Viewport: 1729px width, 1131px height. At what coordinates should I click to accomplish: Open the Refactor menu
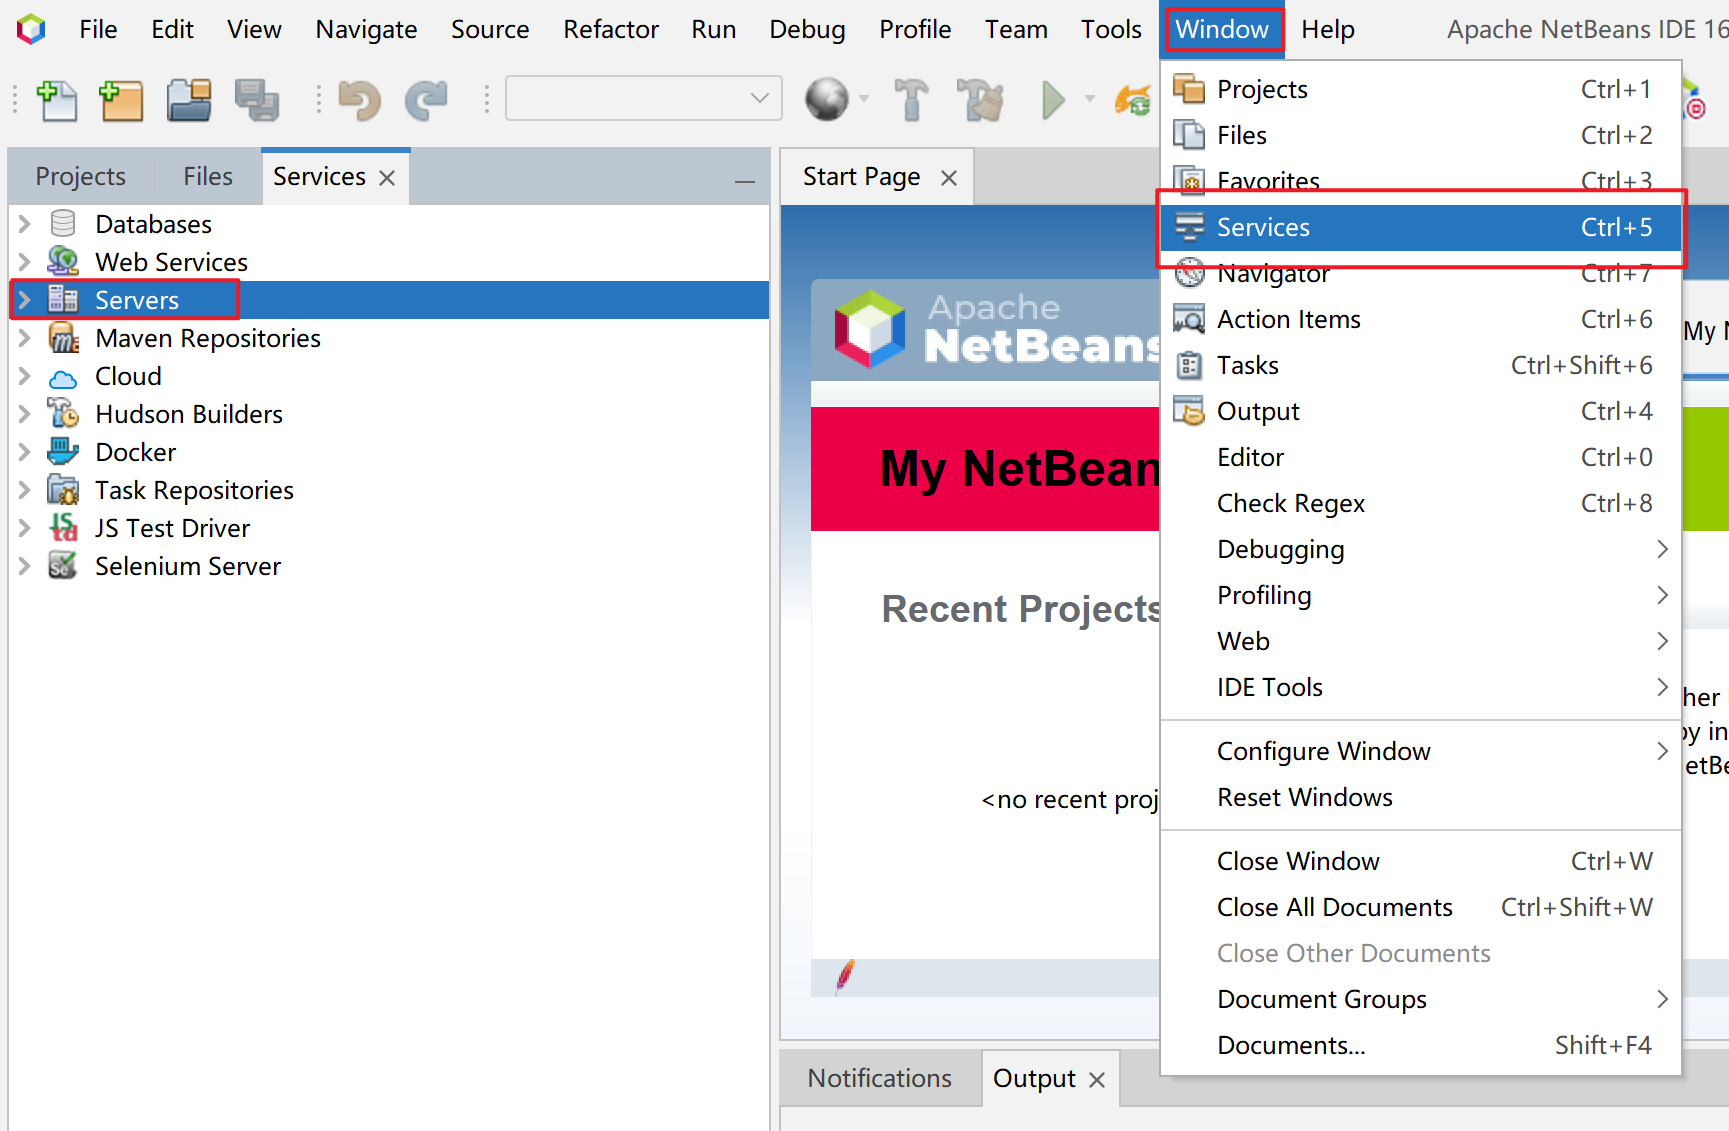coord(611,30)
